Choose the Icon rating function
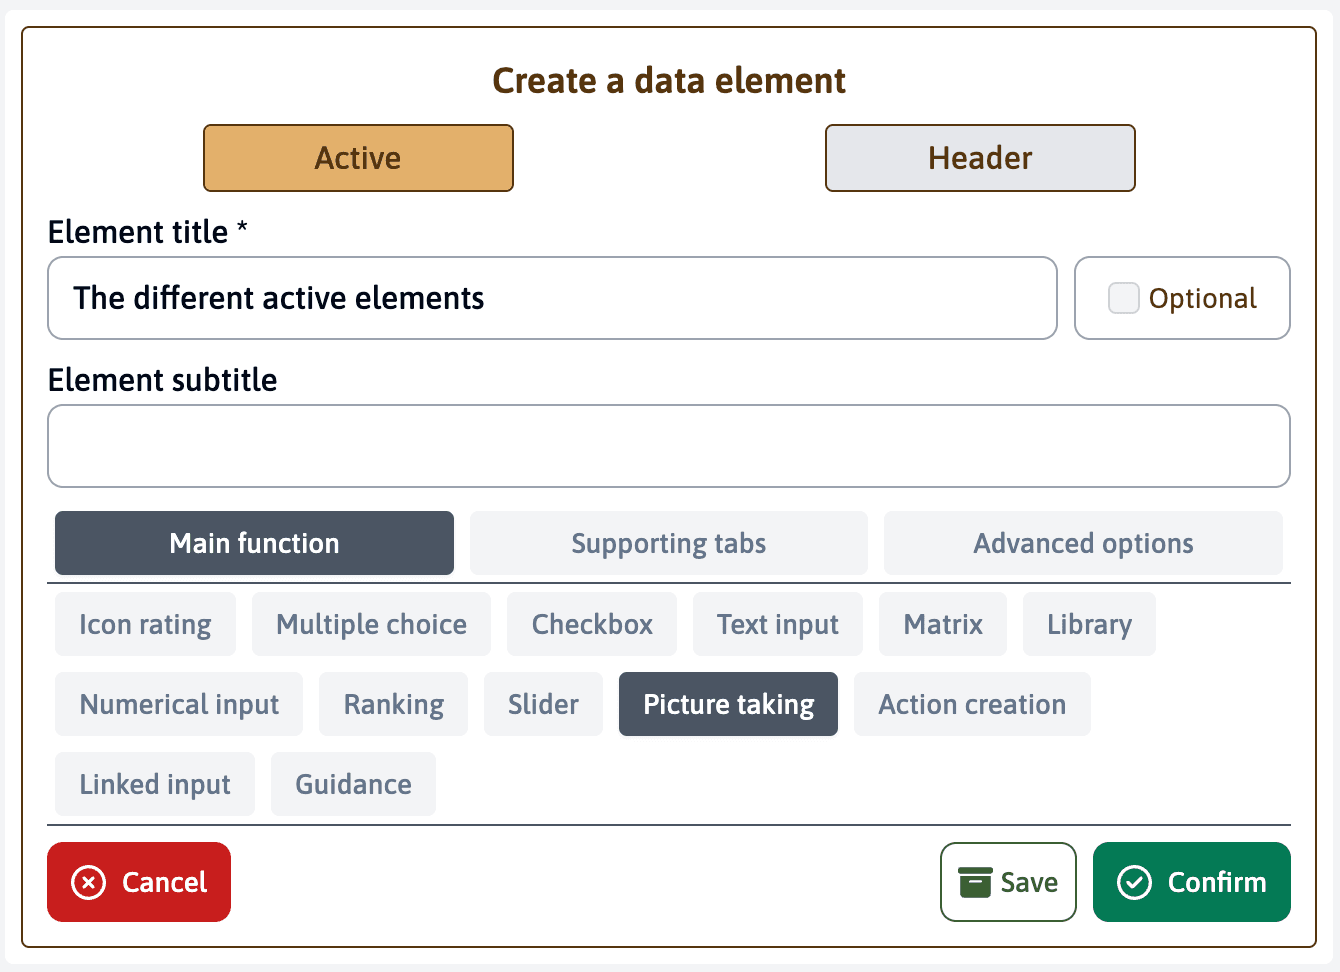 pyautogui.click(x=145, y=624)
